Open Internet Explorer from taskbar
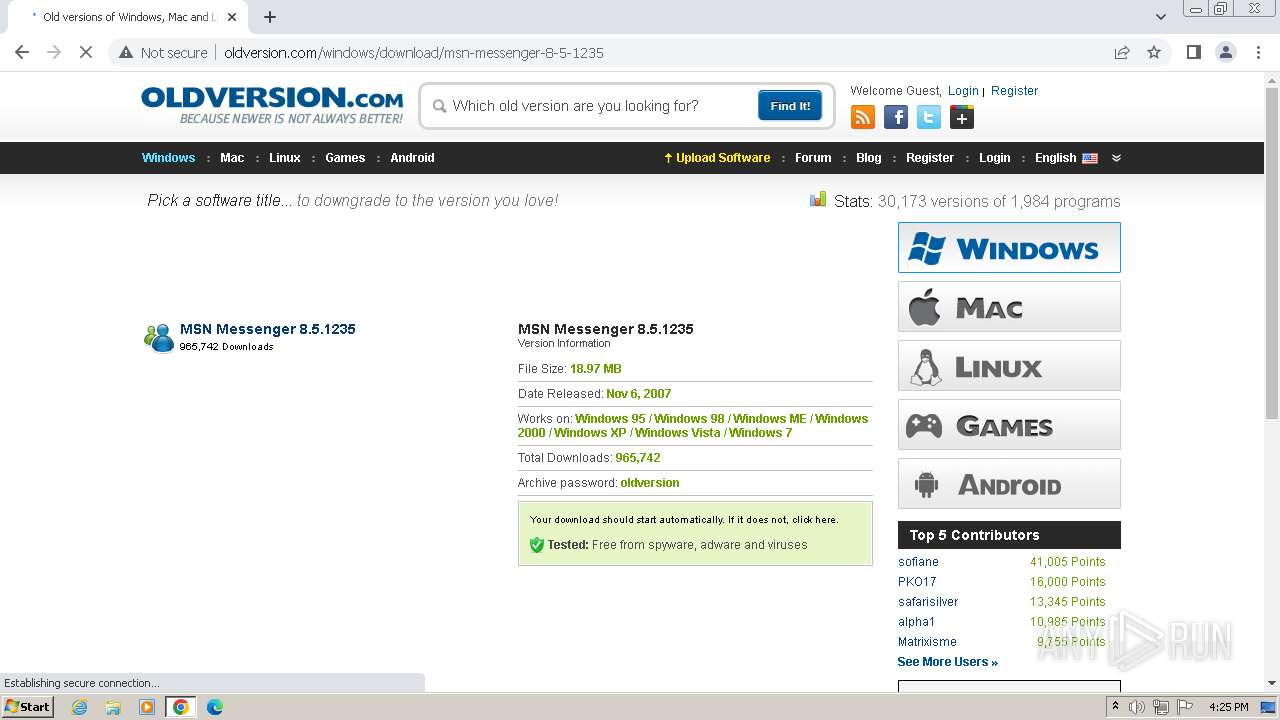 (79, 707)
